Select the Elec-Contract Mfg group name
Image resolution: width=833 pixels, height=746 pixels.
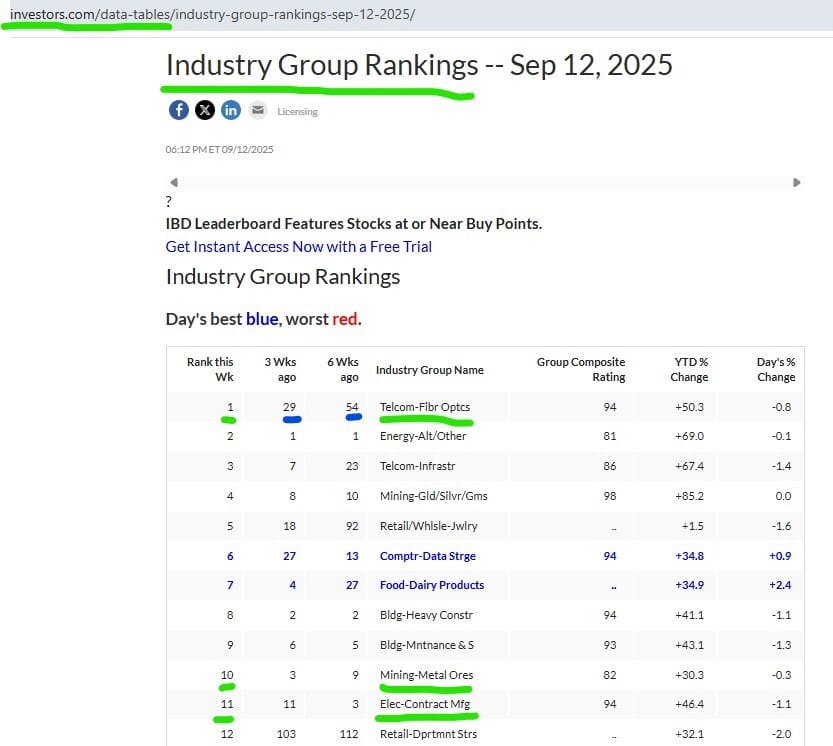pos(425,704)
